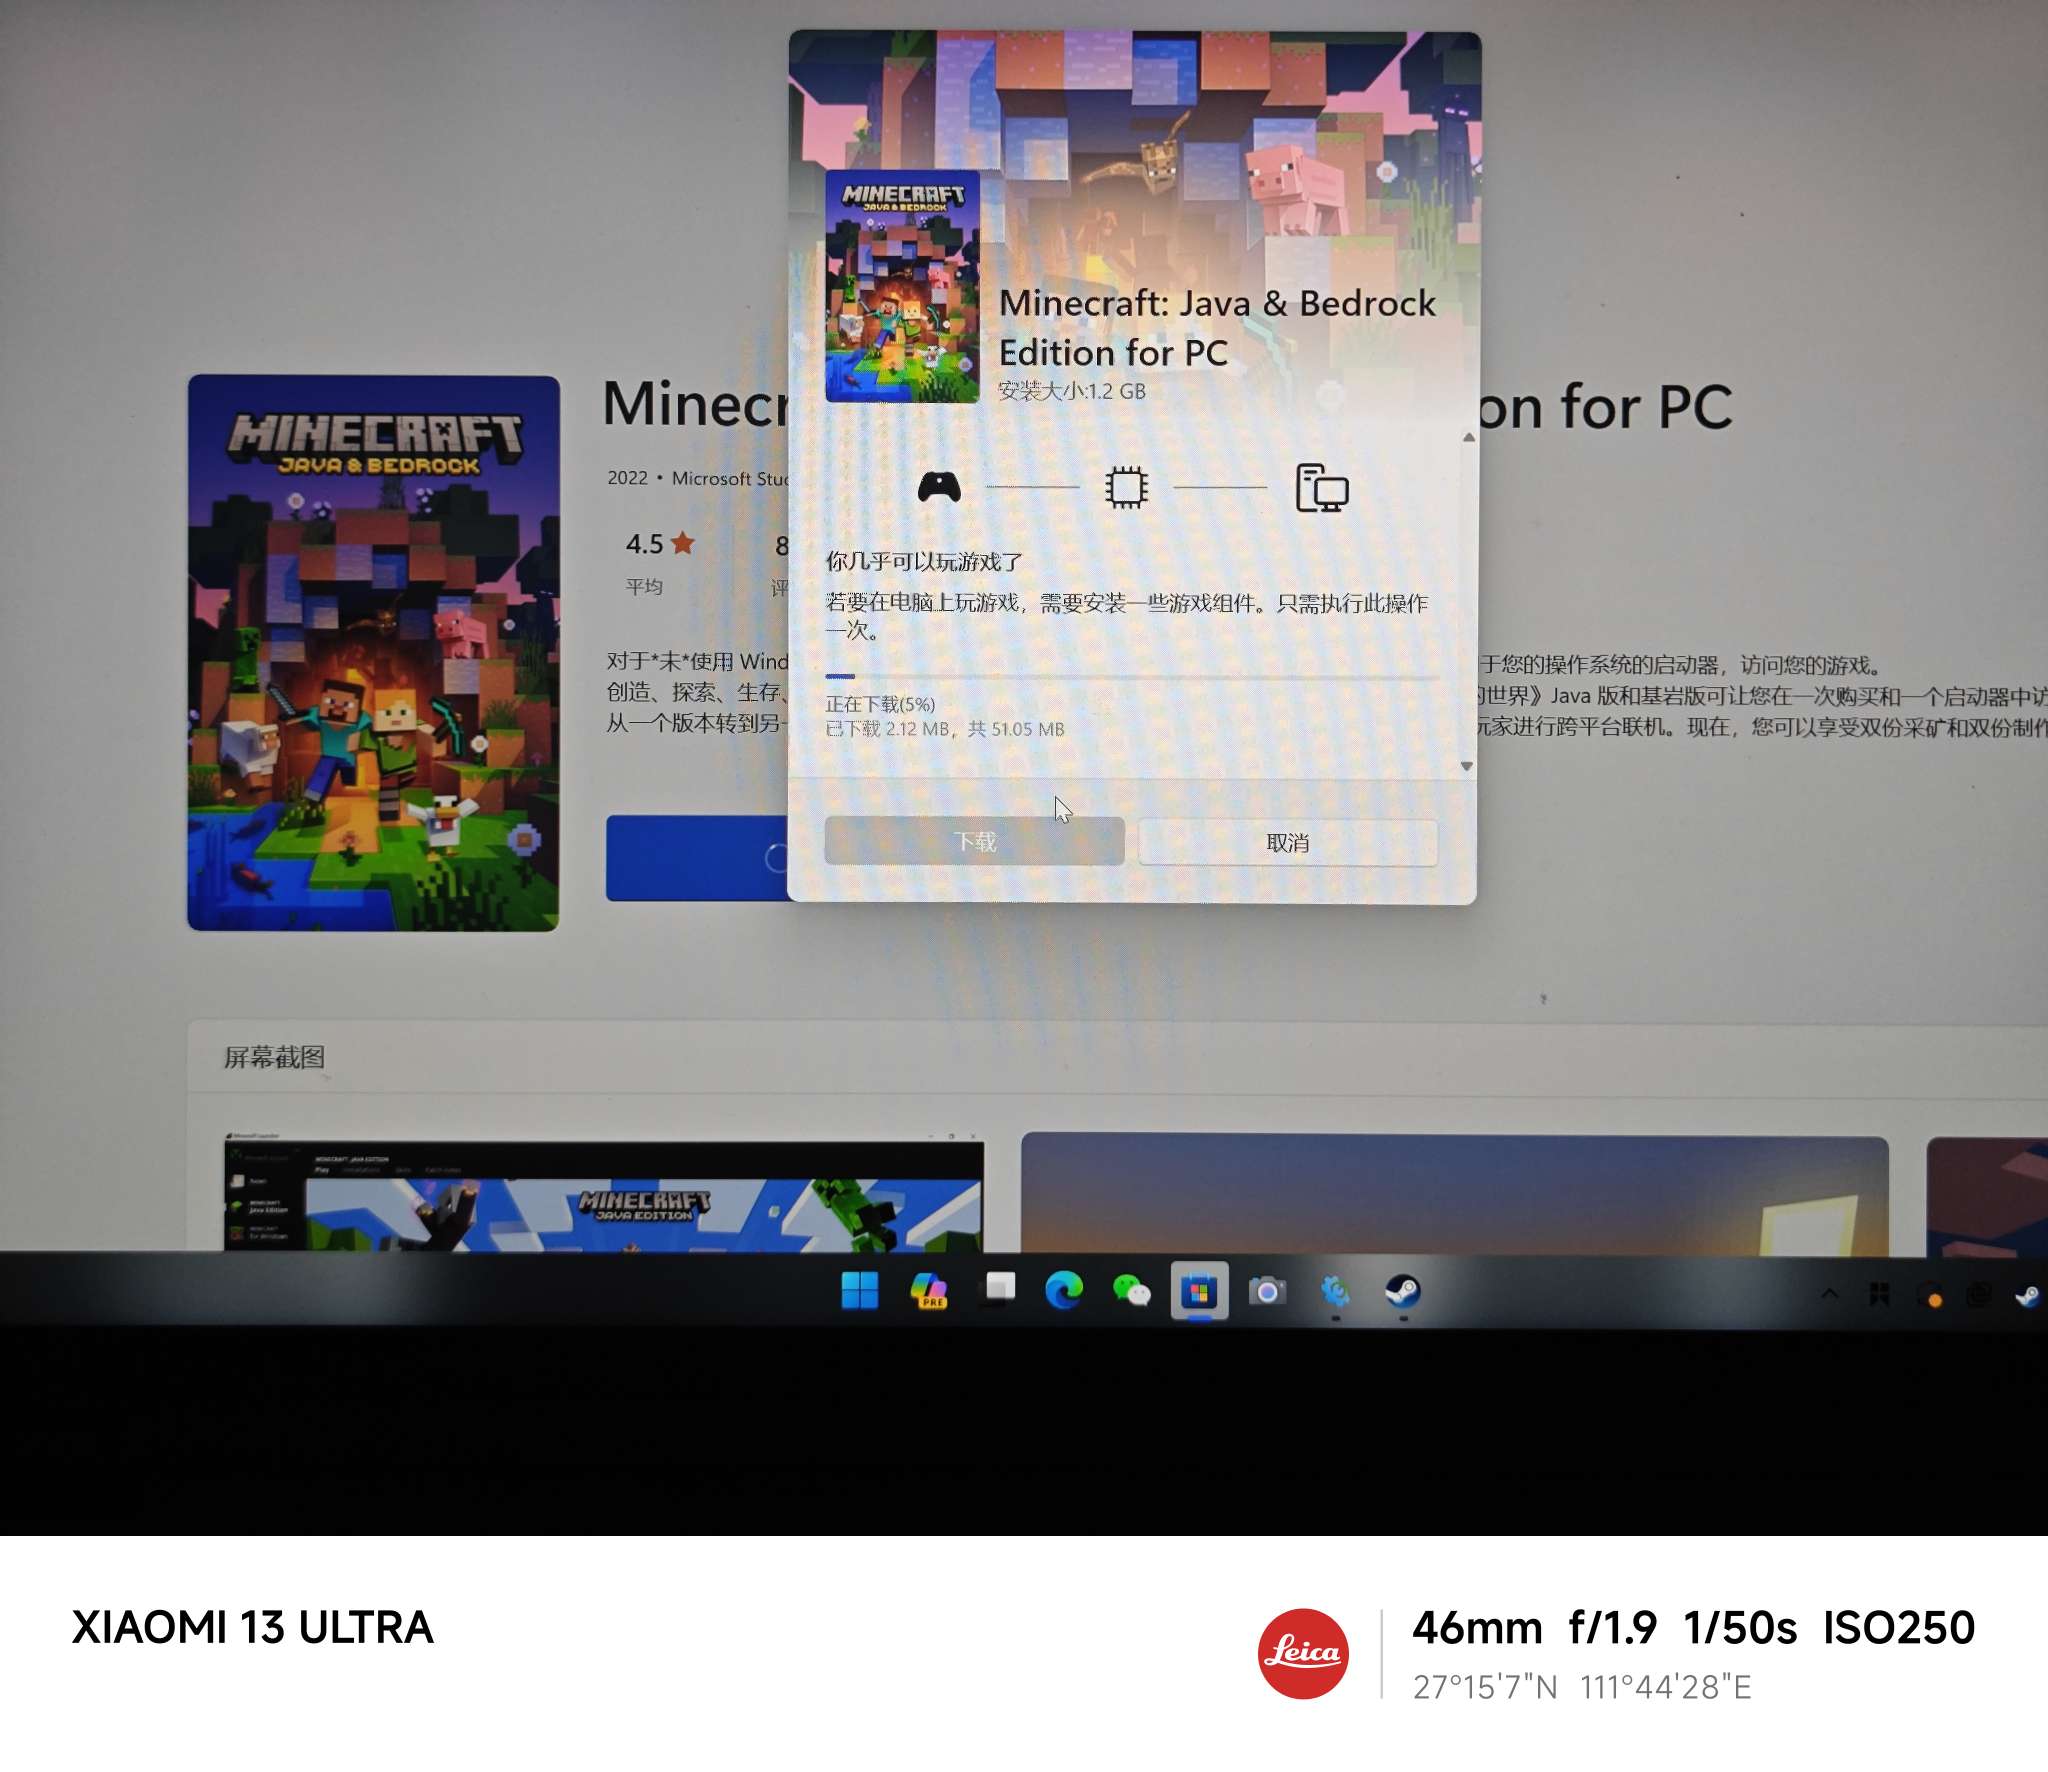Click the PC devices step icon
This screenshot has width=2048, height=1772.
click(x=1322, y=488)
